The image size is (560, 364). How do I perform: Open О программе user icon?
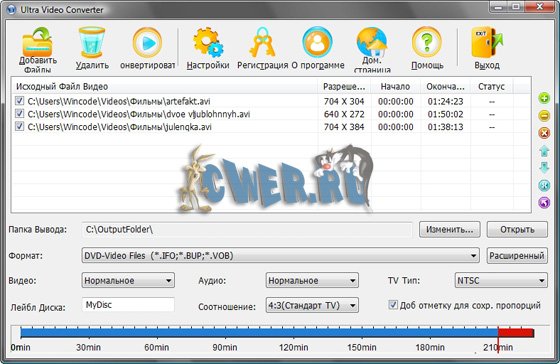pyautogui.click(x=317, y=42)
